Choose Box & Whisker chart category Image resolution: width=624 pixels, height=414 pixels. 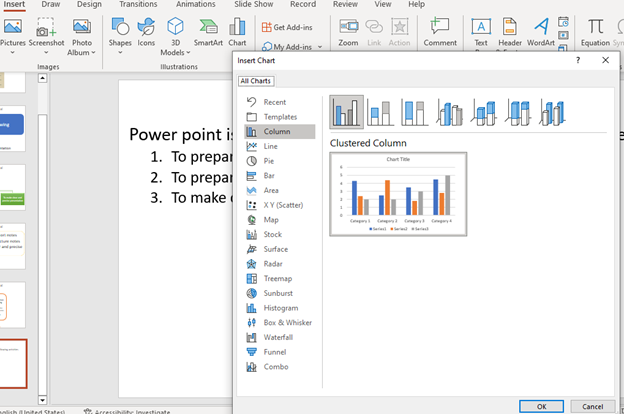279,323
